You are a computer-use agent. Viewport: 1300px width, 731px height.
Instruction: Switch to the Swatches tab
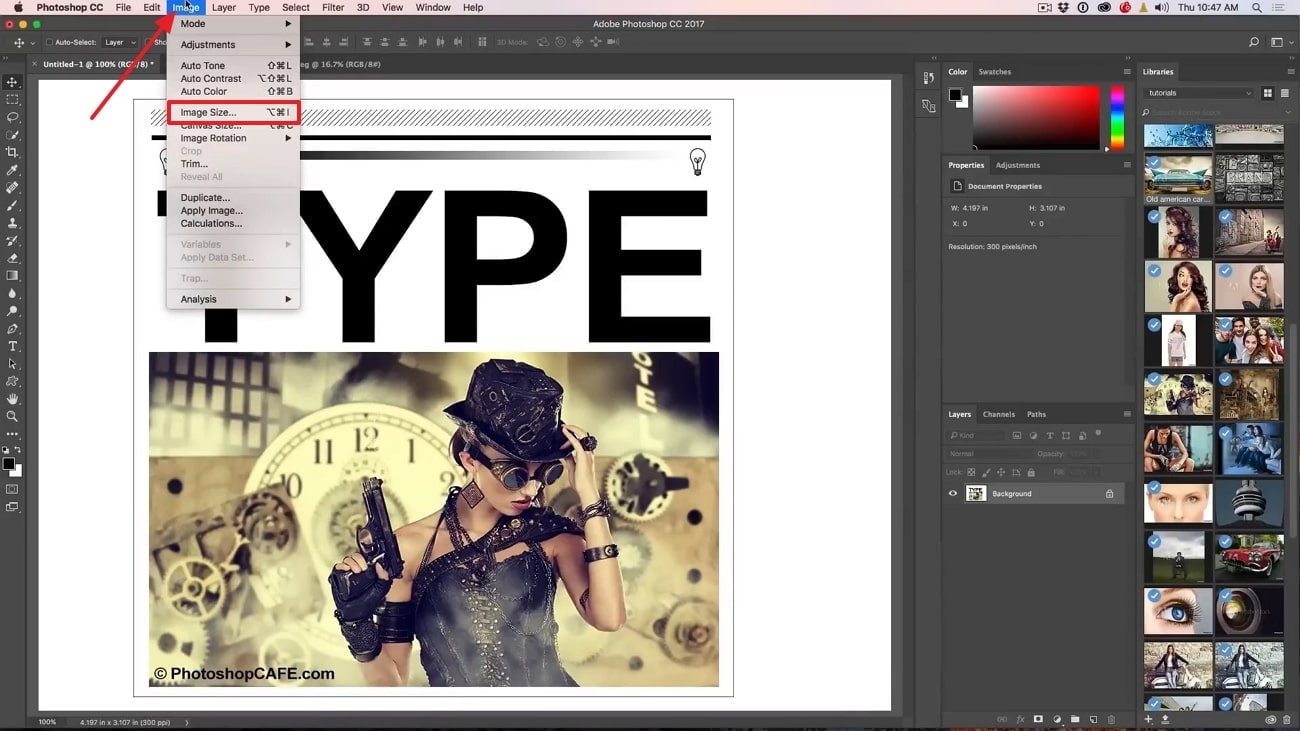994,72
